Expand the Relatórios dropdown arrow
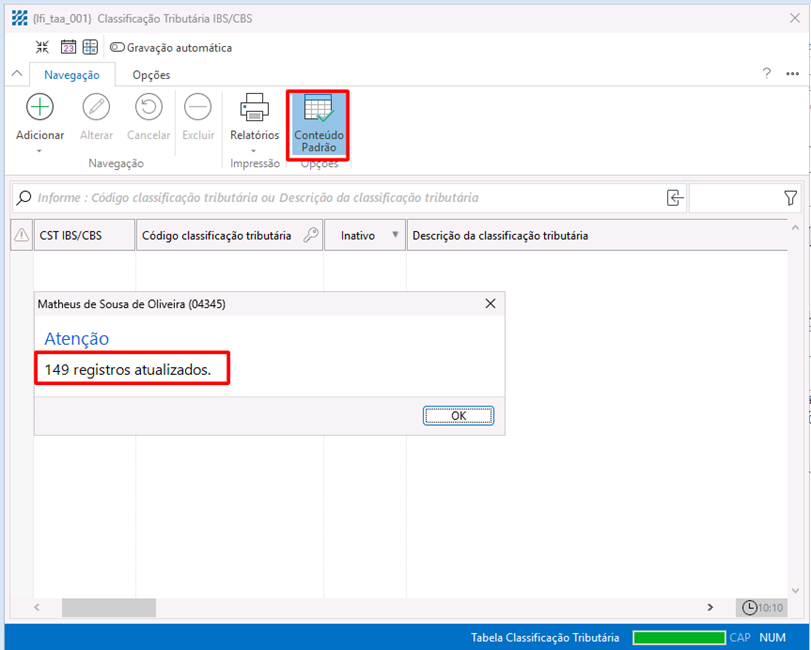 (254, 151)
